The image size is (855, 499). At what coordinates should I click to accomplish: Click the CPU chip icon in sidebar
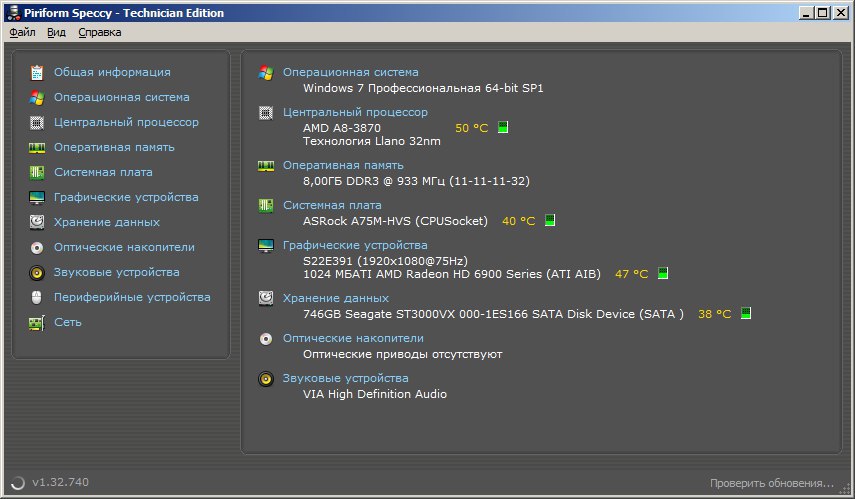[x=37, y=123]
